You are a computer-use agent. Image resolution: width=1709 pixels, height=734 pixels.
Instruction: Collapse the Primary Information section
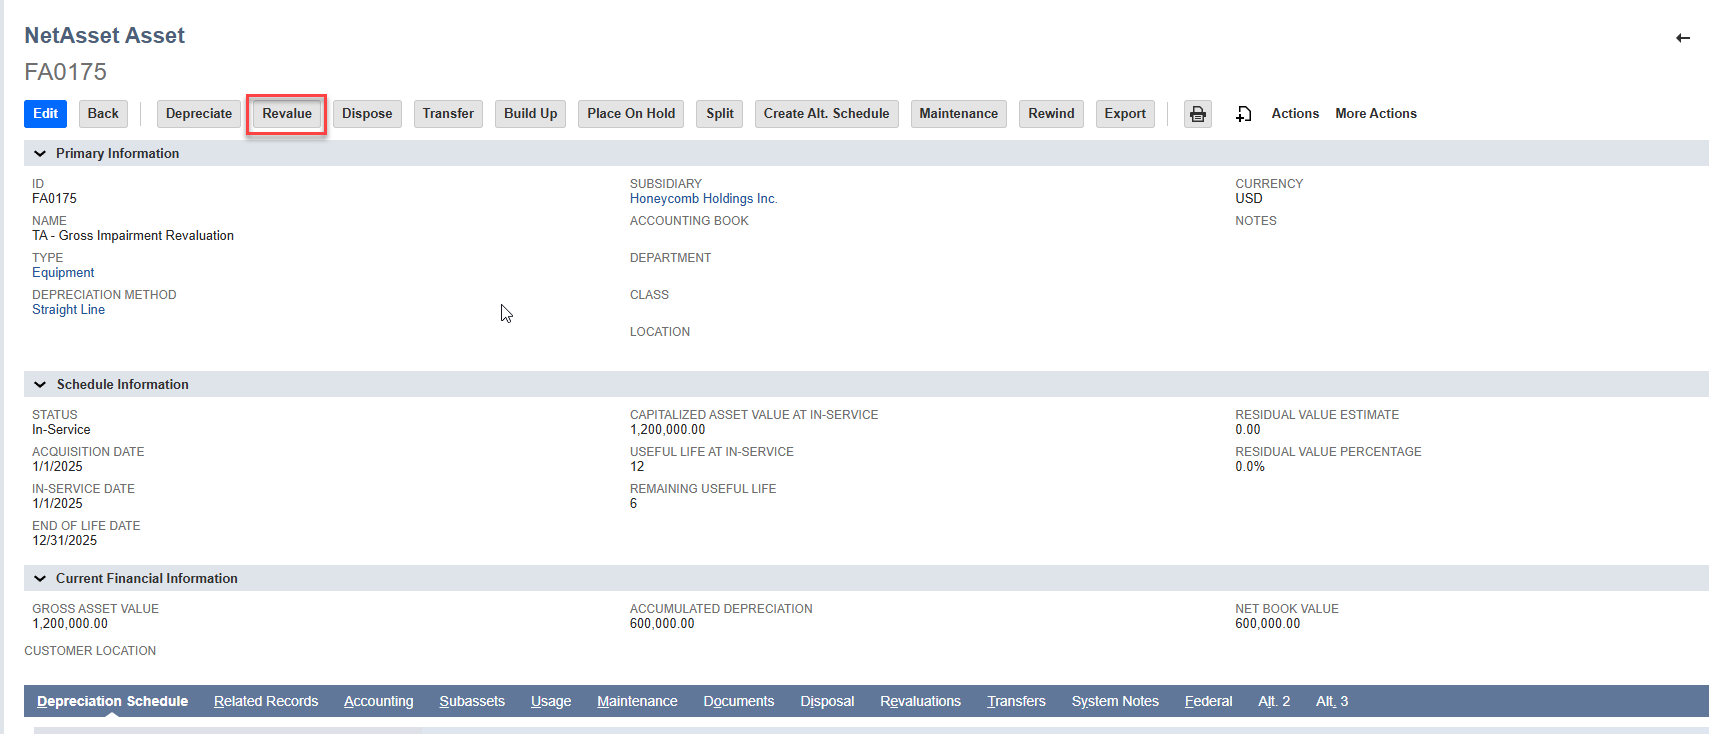click(40, 153)
